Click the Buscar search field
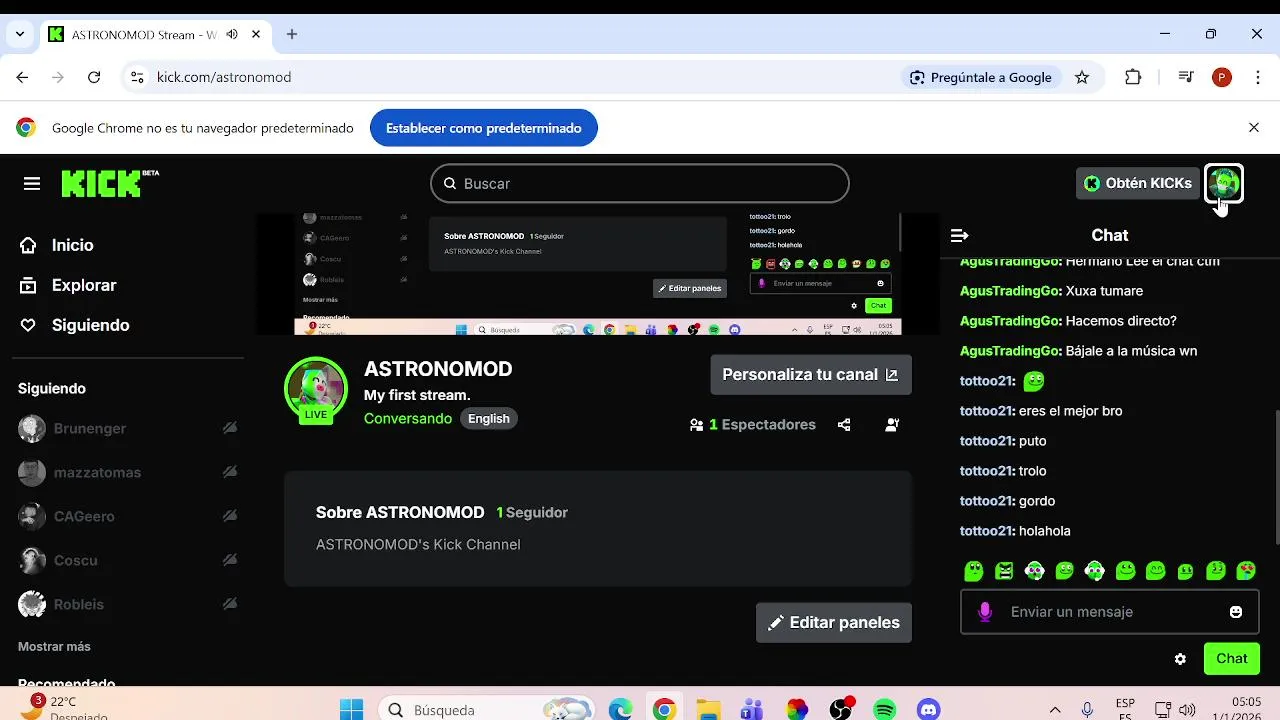 tap(640, 184)
